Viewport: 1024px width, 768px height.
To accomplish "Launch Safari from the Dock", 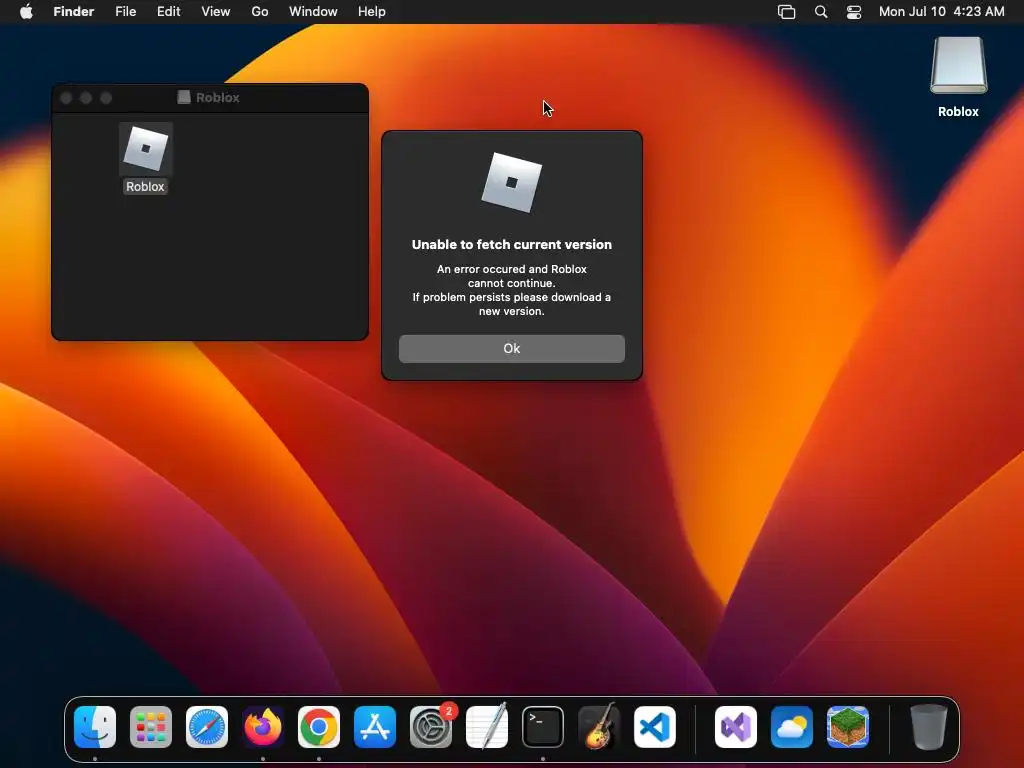I will pyautogui.click(x=207, y=727).
